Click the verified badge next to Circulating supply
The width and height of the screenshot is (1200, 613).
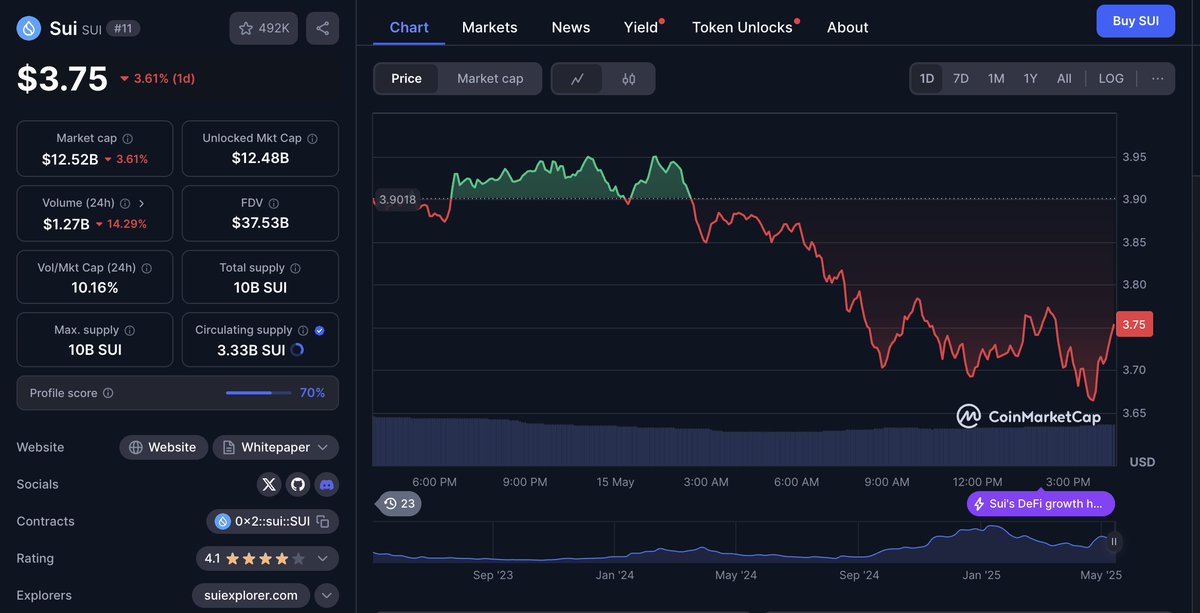click(319, 330)
